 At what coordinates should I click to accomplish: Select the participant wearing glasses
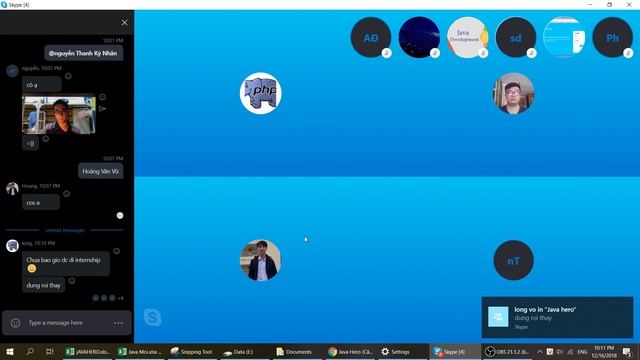click(x=513, y=93)
